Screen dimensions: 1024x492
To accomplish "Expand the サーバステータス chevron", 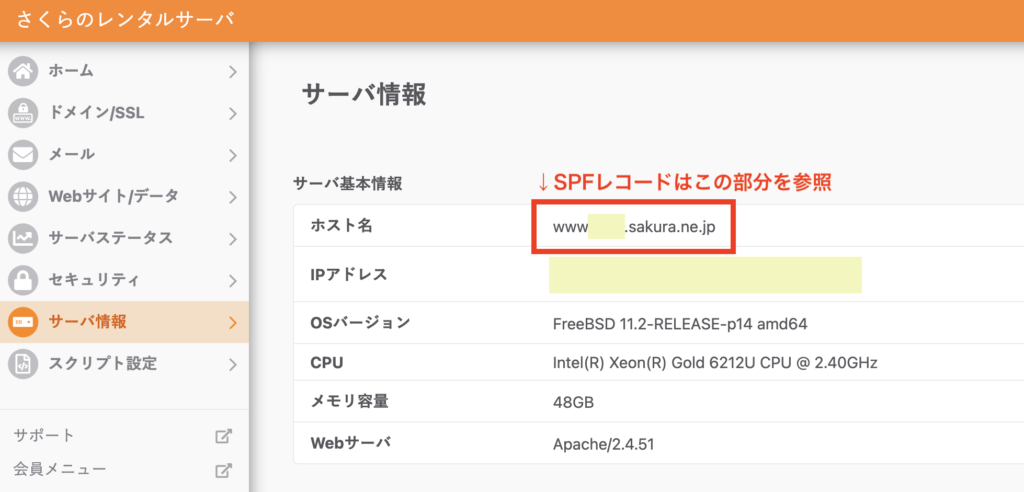I will [x=232, y=238].
